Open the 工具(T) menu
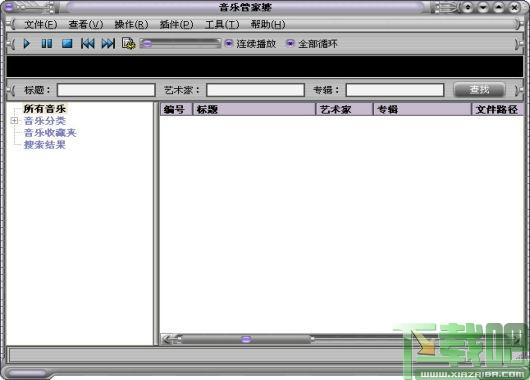The width and height of the screenshot is (530, 380). click(222, 24)
